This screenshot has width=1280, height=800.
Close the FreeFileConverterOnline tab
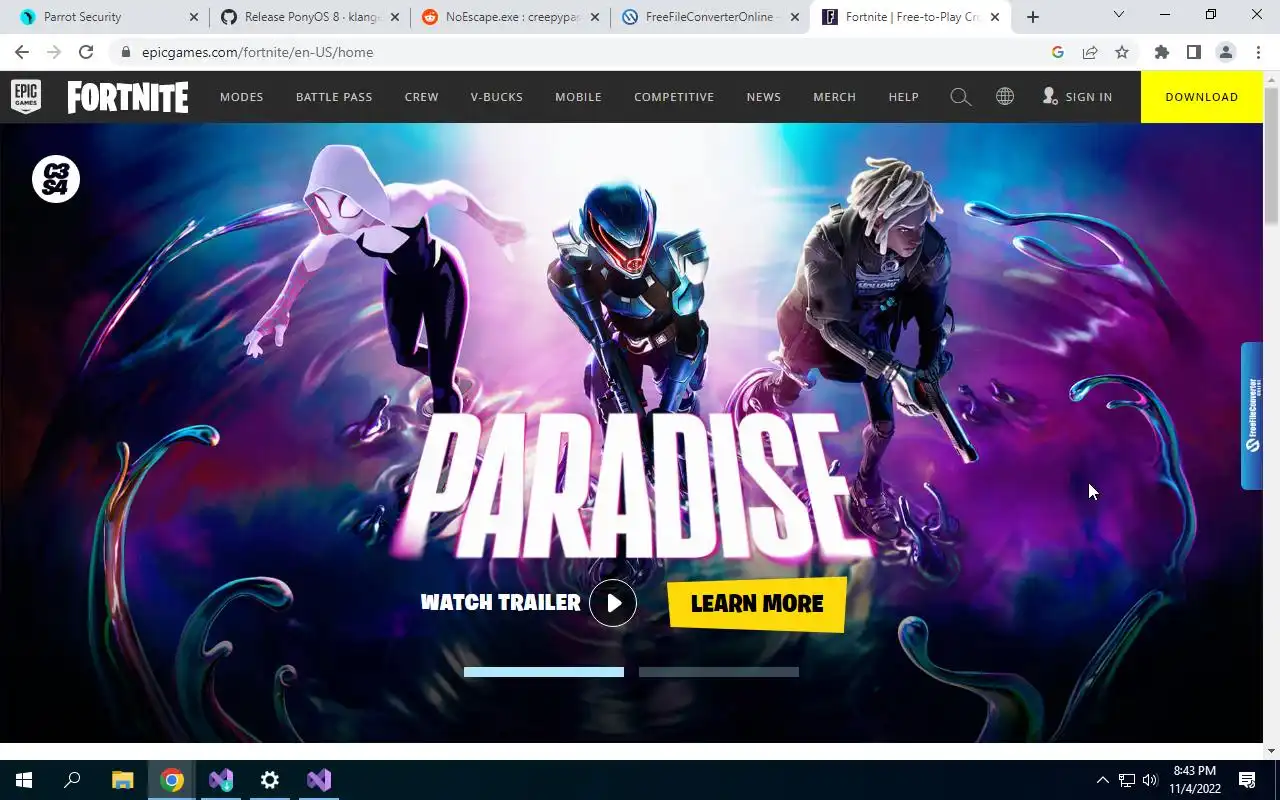[x=795, y=17]
